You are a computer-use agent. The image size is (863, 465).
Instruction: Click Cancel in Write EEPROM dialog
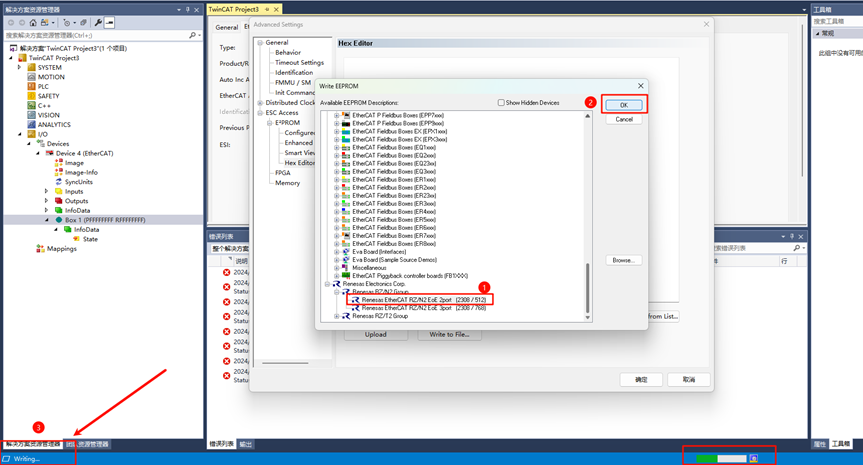[624, 119]
